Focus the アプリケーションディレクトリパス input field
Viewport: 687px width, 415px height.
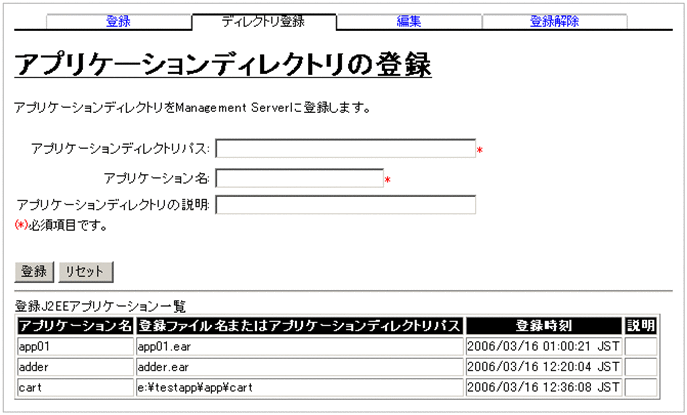345,149
